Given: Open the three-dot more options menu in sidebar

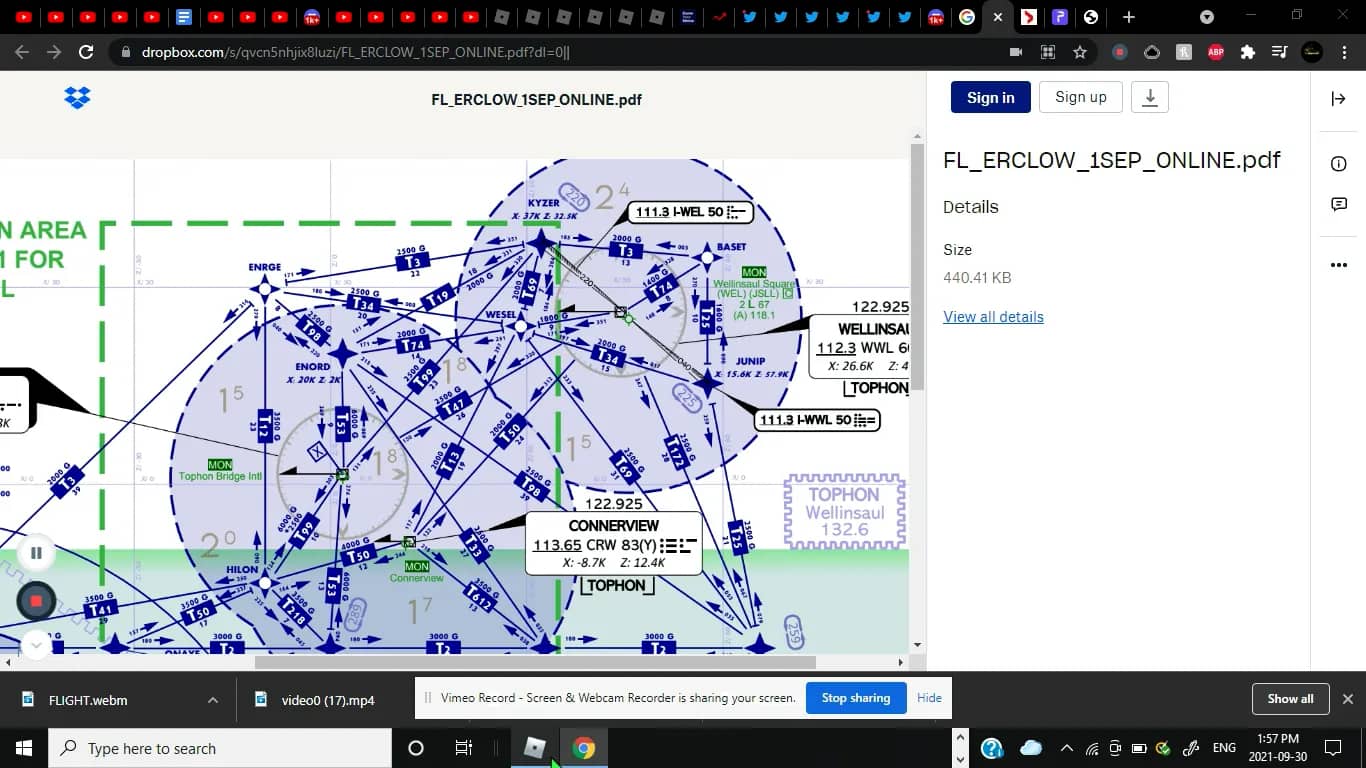Looking at the screenshot, I should (x=1338, y=265).
